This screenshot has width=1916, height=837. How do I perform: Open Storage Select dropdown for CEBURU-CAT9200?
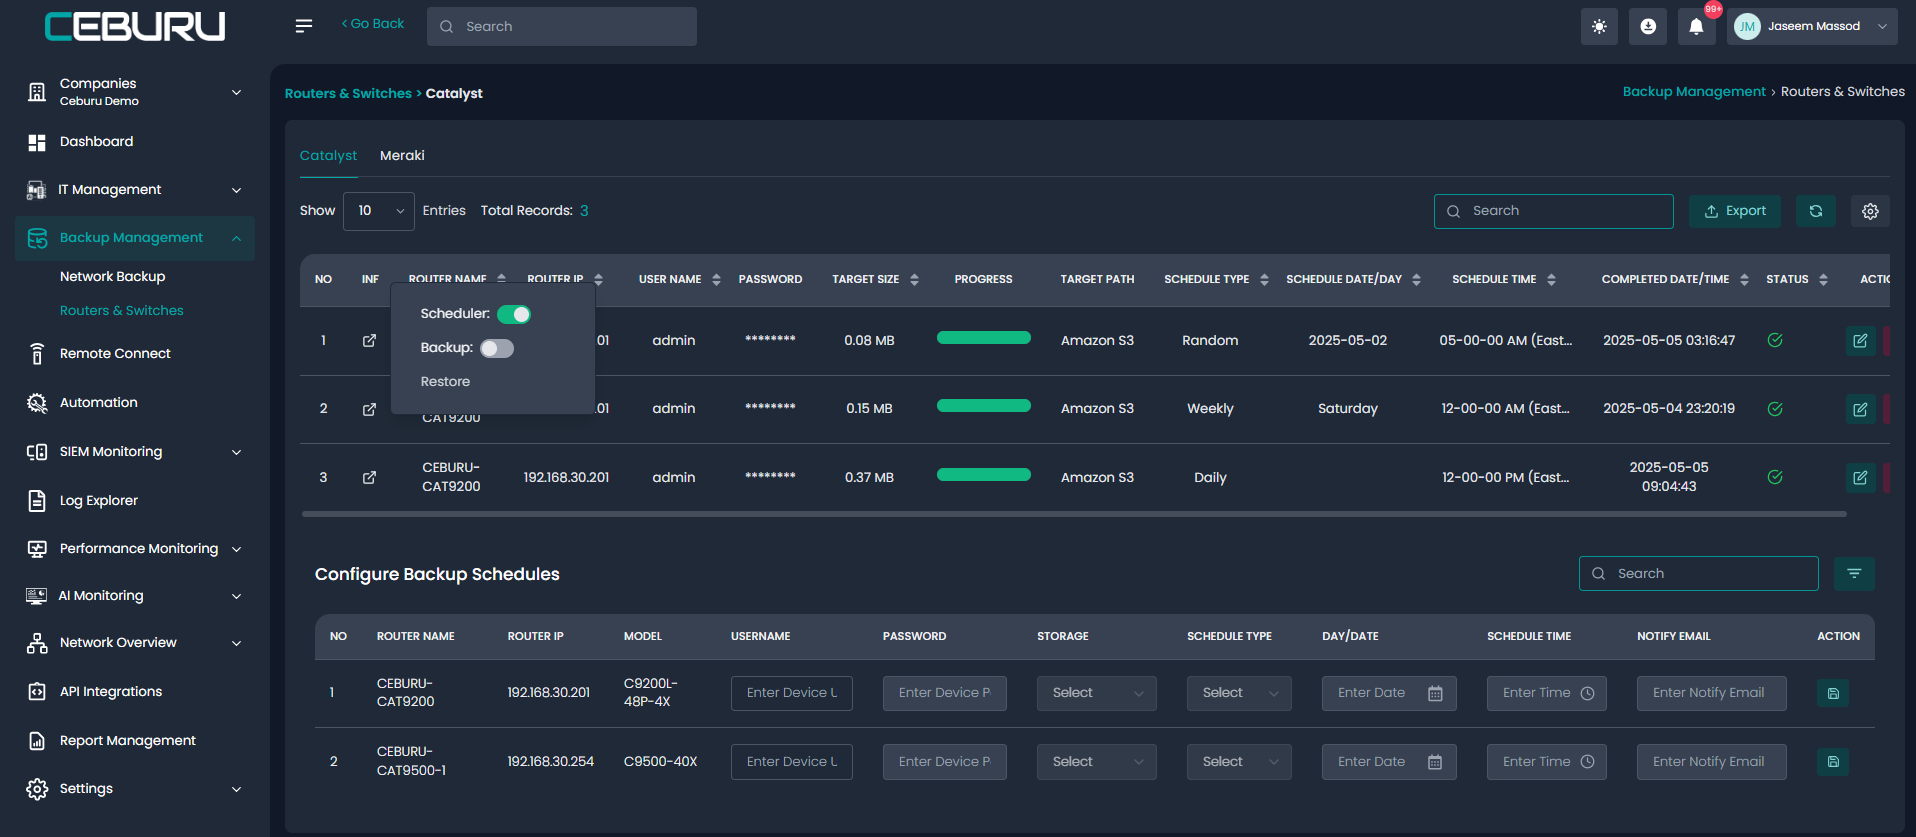tap(1097, 693)
